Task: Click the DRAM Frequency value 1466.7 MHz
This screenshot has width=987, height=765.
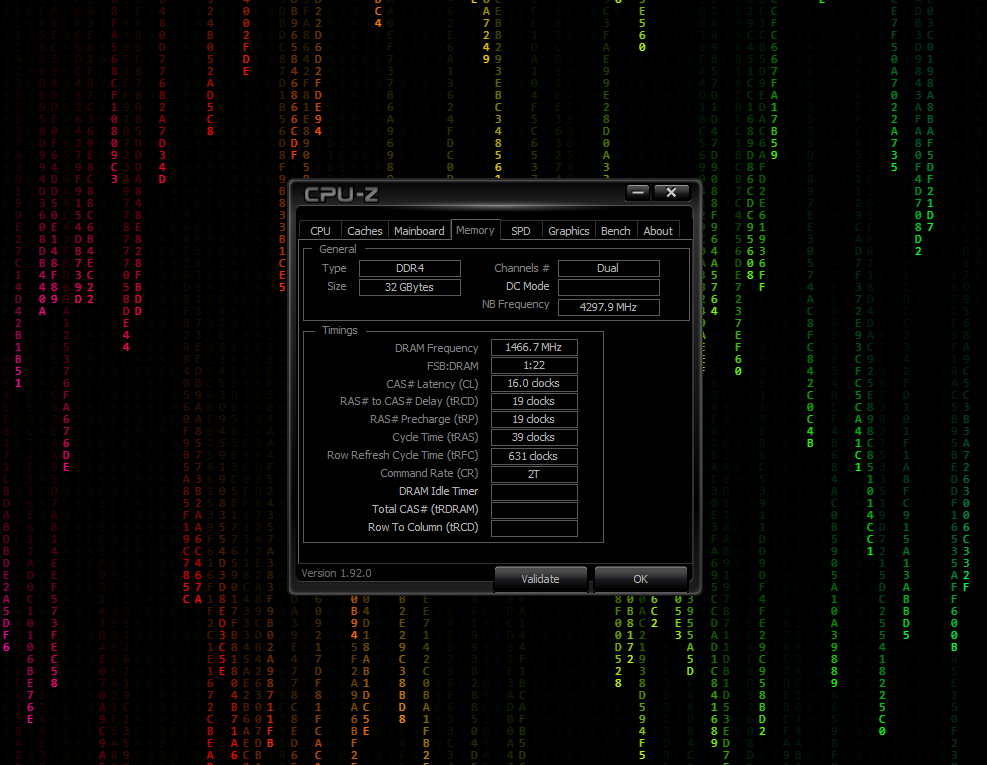Action: click(x=534, y=348)
